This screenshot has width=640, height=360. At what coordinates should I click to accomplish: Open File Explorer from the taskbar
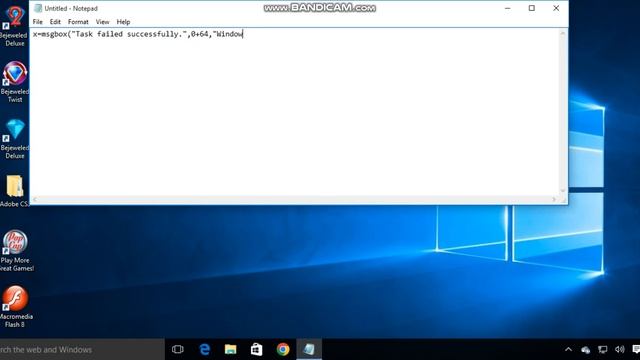(x=230, y=349)
